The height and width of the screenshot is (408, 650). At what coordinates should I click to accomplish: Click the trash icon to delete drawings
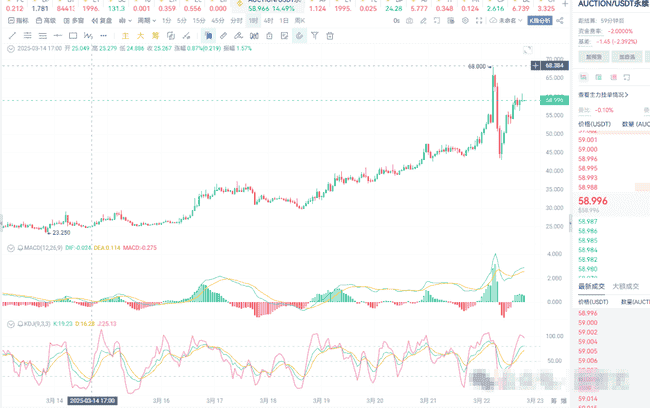coord(331,35)
